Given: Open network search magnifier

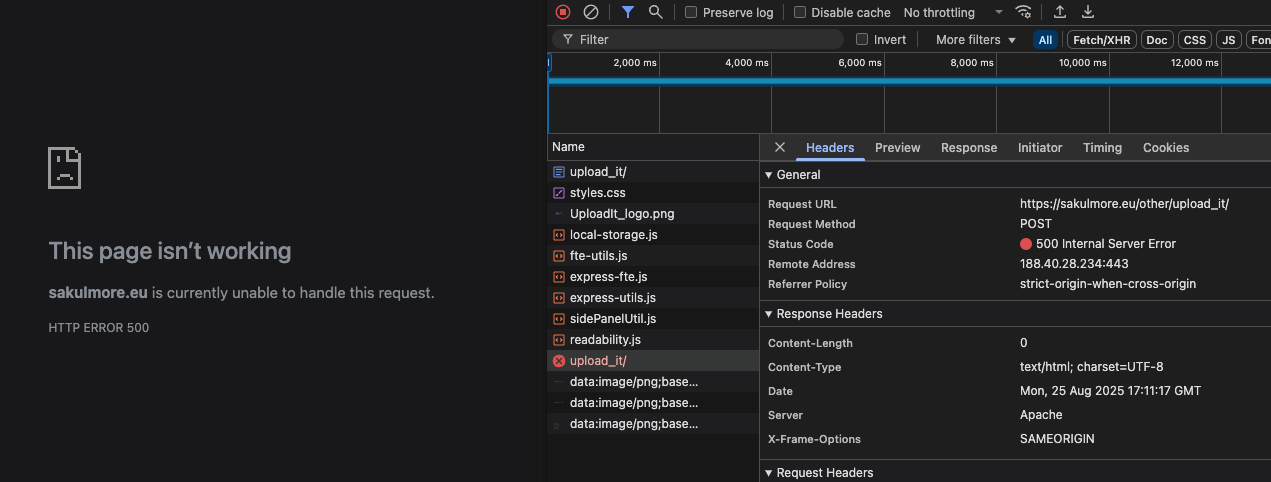Looking at the screenshot, I should (x=655, y=12).
